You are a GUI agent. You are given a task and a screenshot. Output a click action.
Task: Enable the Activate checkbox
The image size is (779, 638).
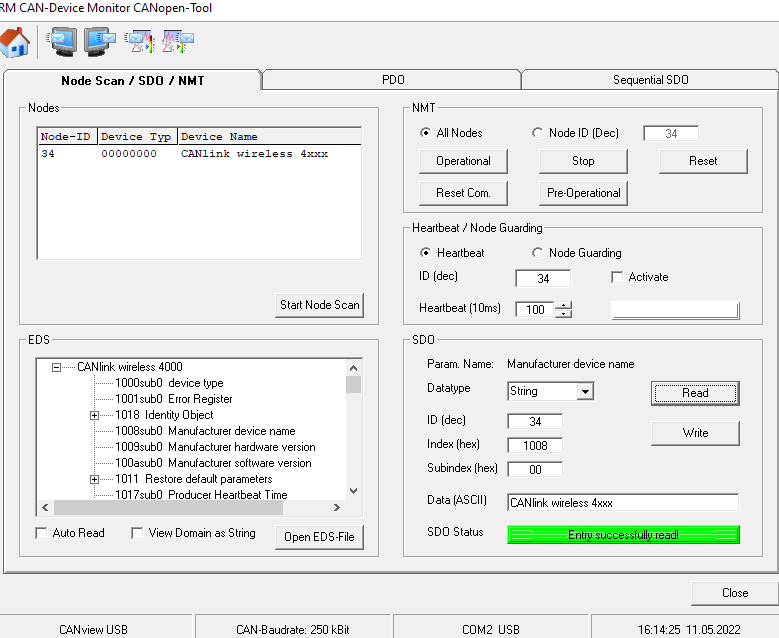tap(617, 277)
